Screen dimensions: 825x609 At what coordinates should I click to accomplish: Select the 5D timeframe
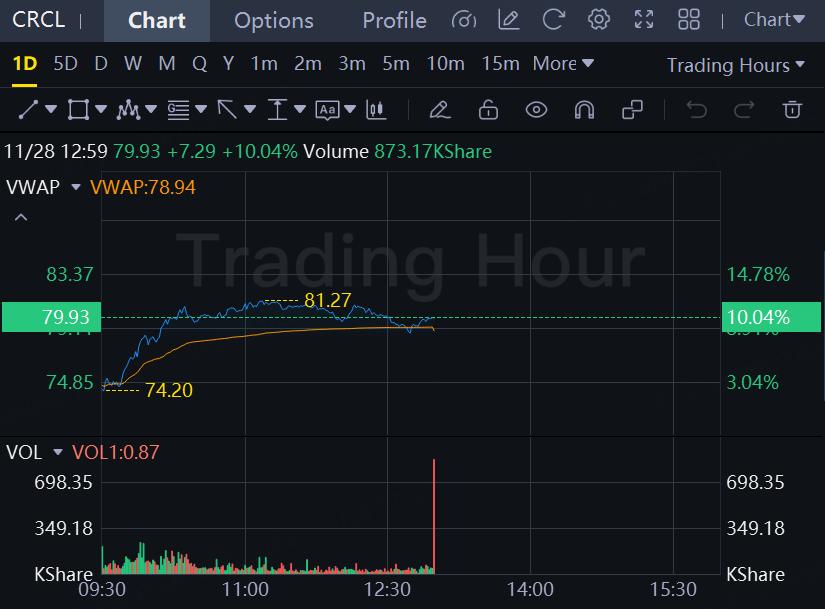(65, 64)
